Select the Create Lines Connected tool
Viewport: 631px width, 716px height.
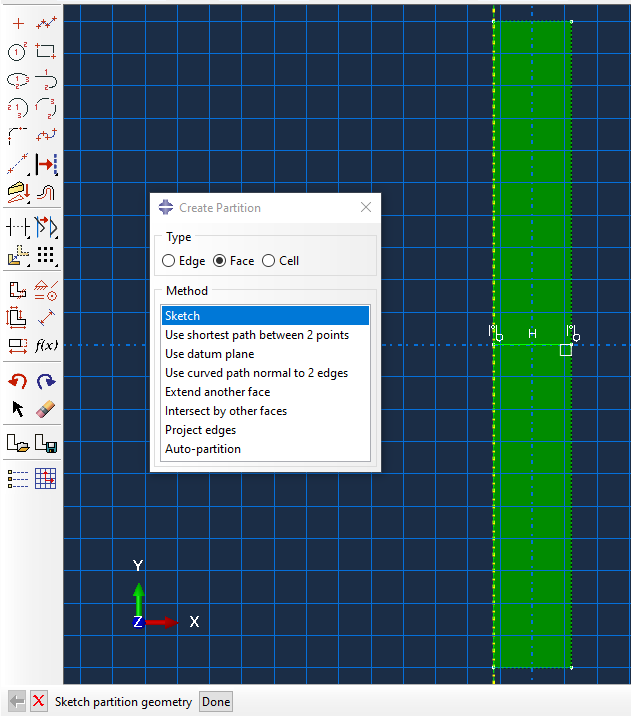(46, 23)
